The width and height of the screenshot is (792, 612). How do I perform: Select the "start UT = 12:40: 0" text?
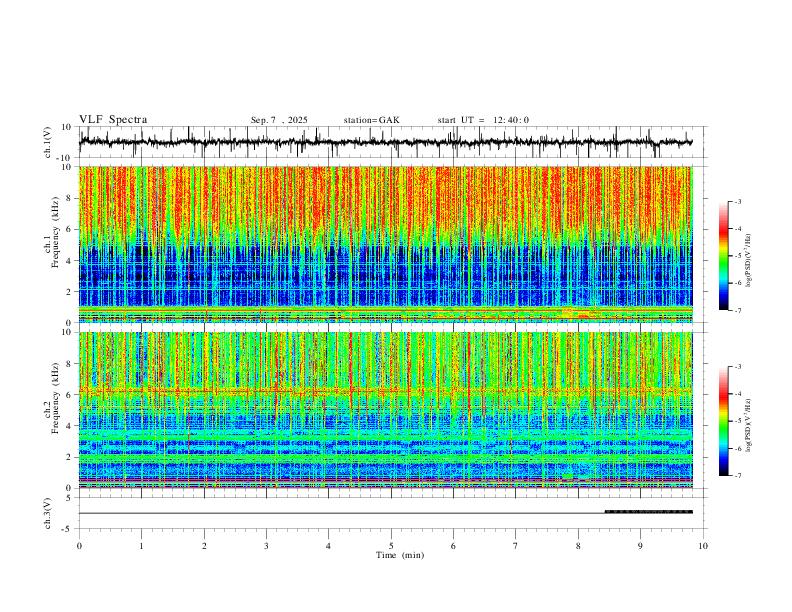click(x=483, y=120)
